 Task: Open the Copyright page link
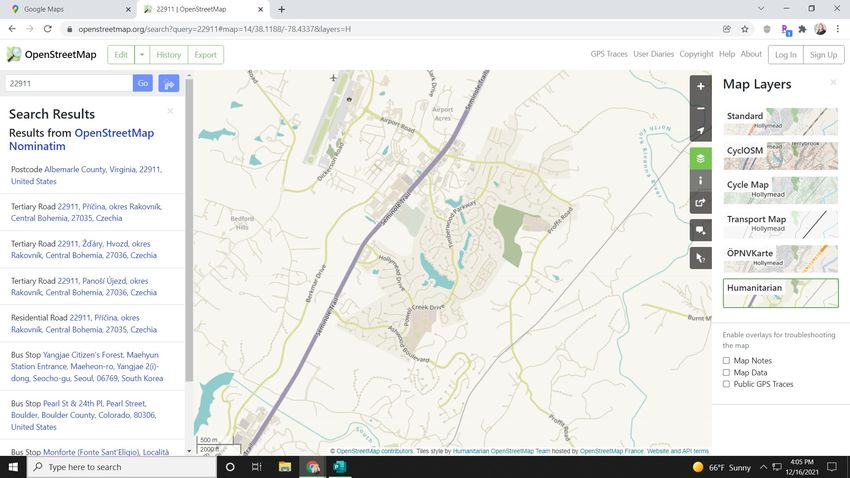[696, 54]
